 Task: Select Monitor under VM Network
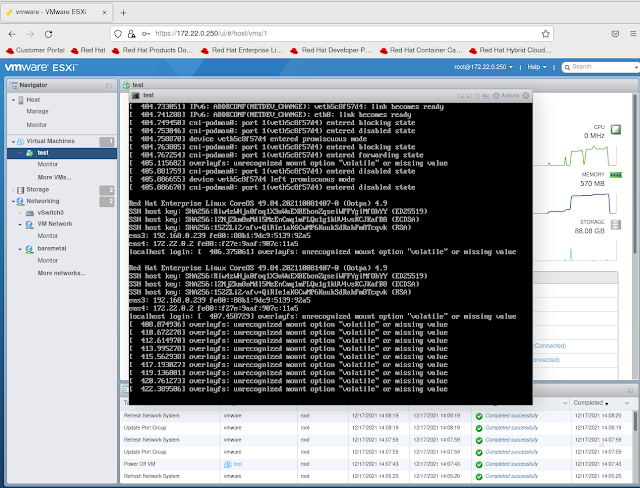pyautogui.click(x=48, y=236)
